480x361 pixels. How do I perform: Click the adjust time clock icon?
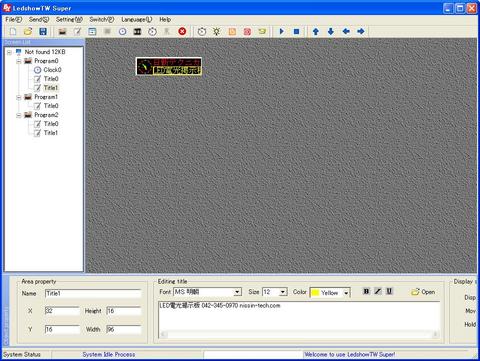pos(202,32)
